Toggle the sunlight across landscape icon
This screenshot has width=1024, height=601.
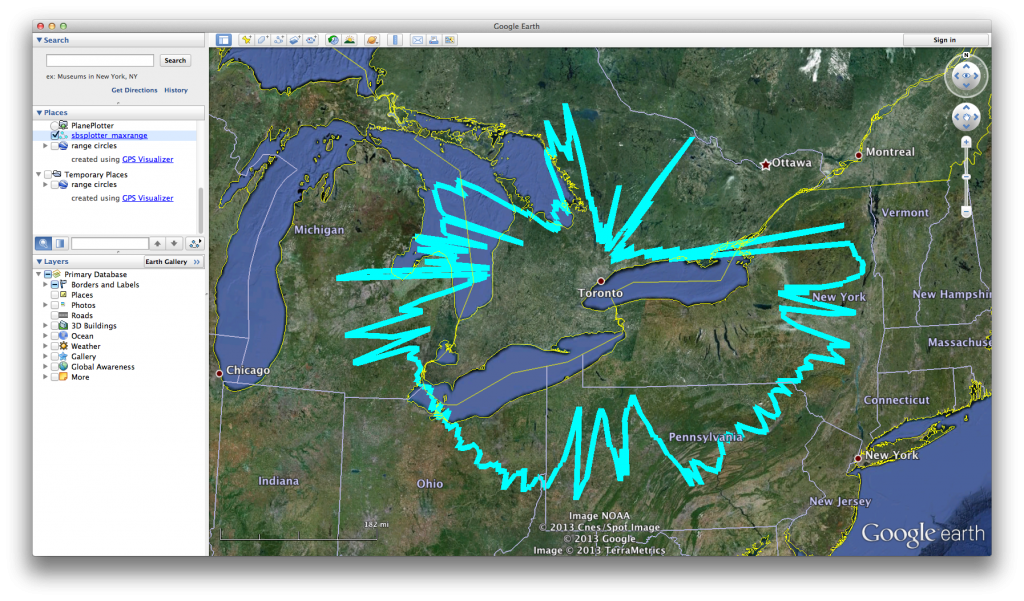point(350,40)
